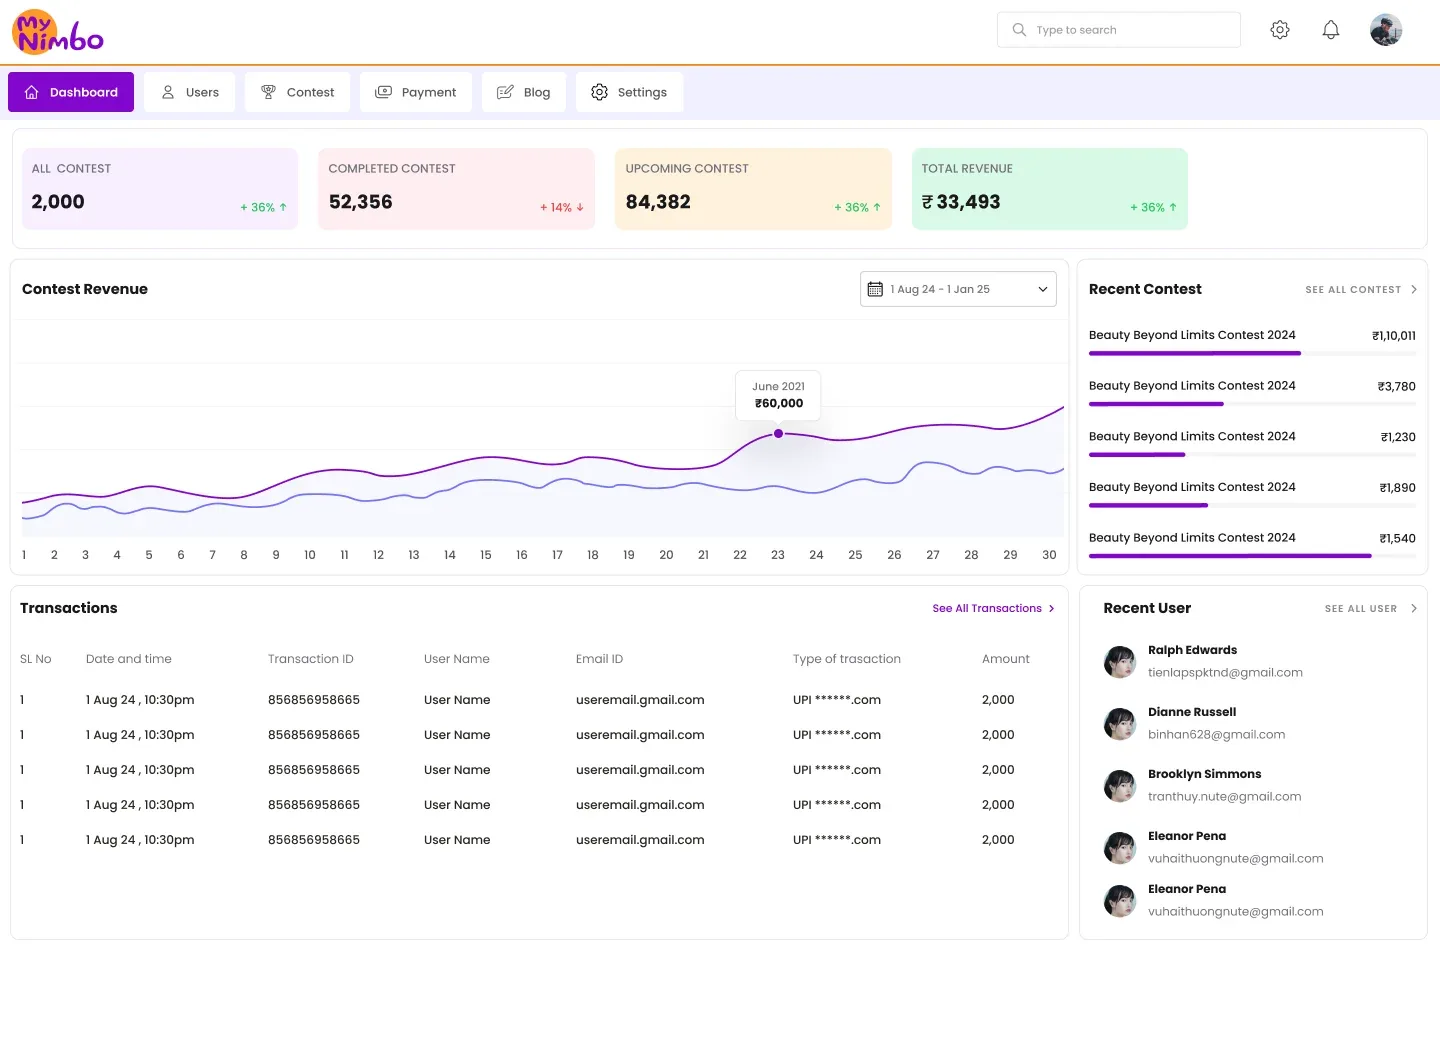Select user name Ralph Edwards
Image resolution: width=1440 pixels, height=1043 pixels.
[x=1192, y=650]
